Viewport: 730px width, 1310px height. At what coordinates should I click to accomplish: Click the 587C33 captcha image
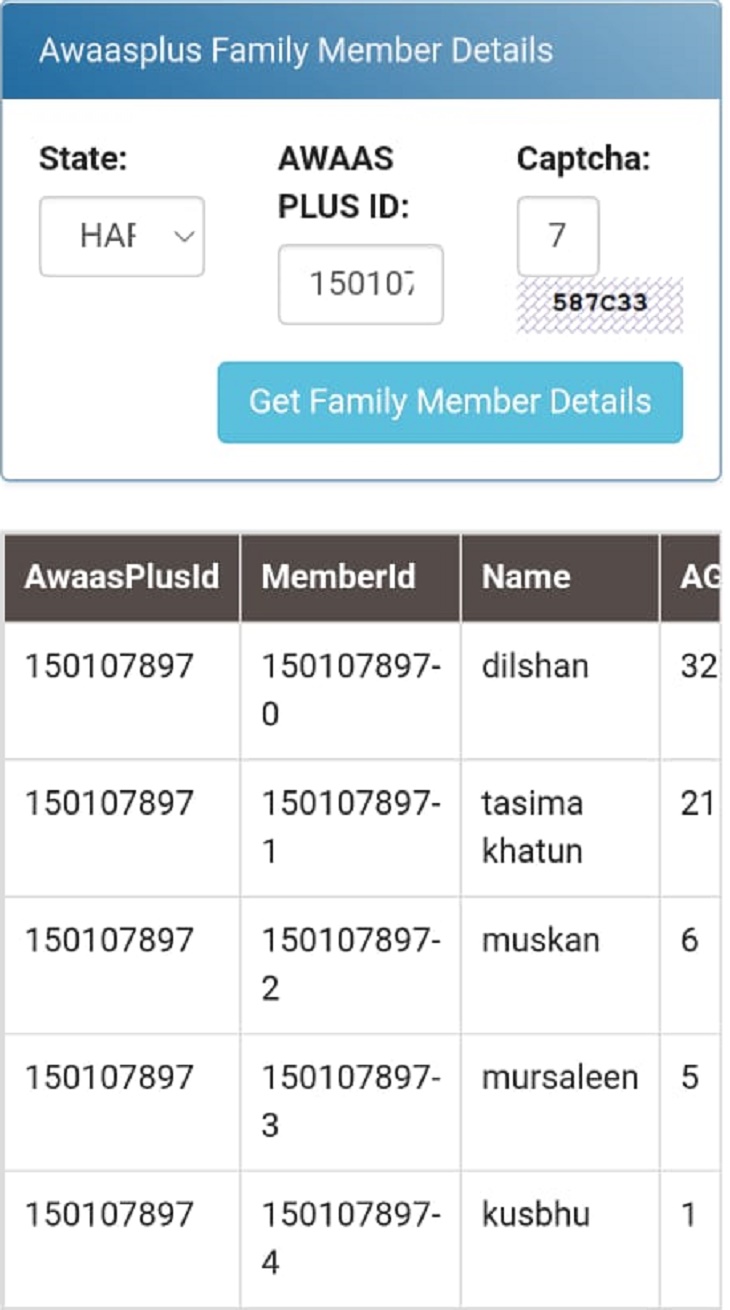[600, 303]
